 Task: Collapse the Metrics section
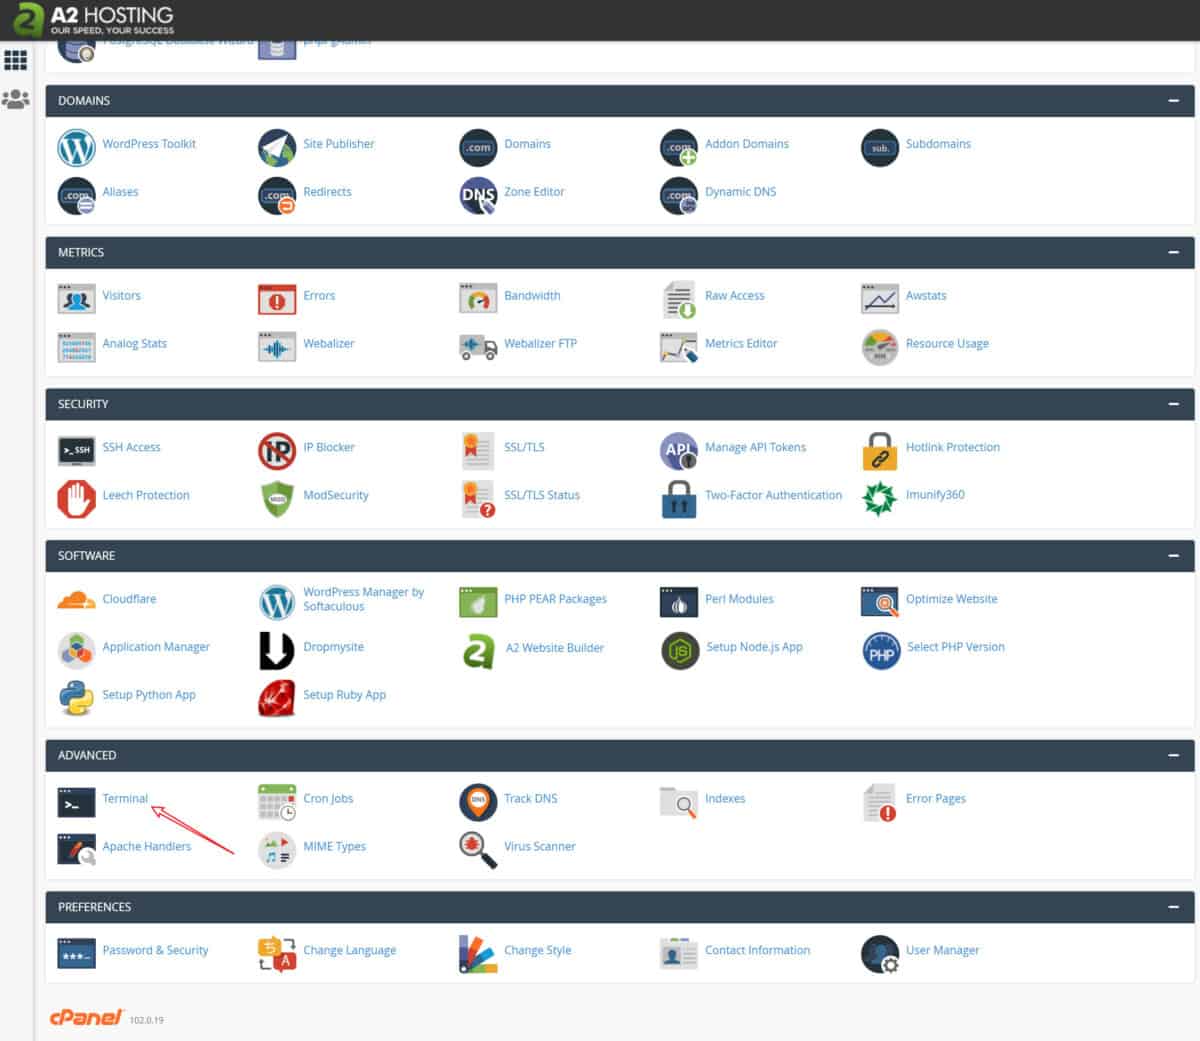[1173, 252]
